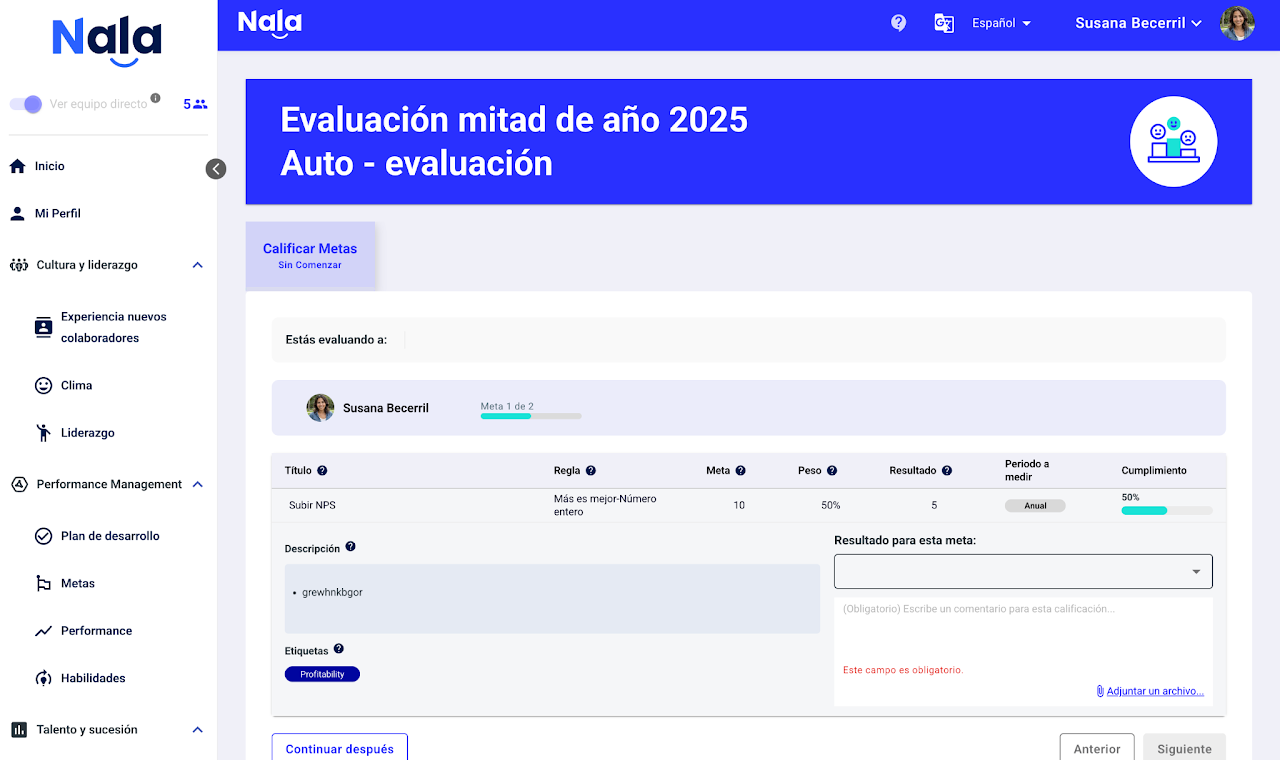Open the Metas sidebar item
Viewport: 1280px width, 760px height.
tap(78, 583)
